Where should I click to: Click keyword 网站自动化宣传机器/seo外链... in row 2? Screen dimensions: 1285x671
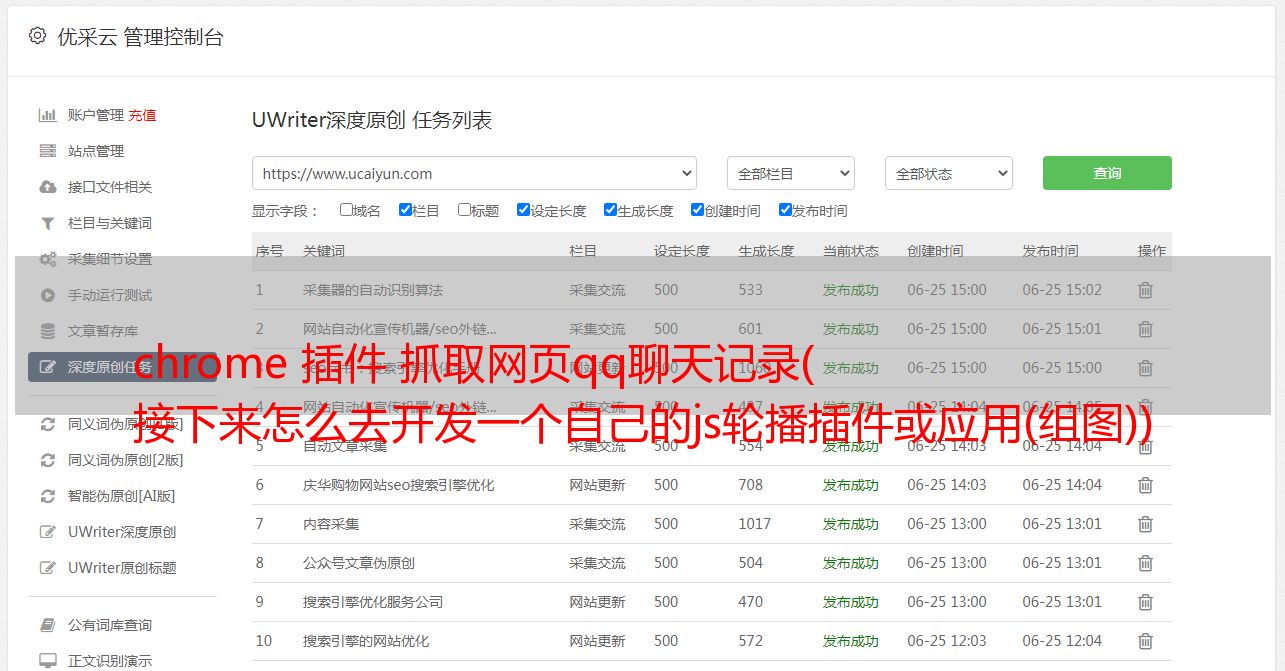point(400,329)
